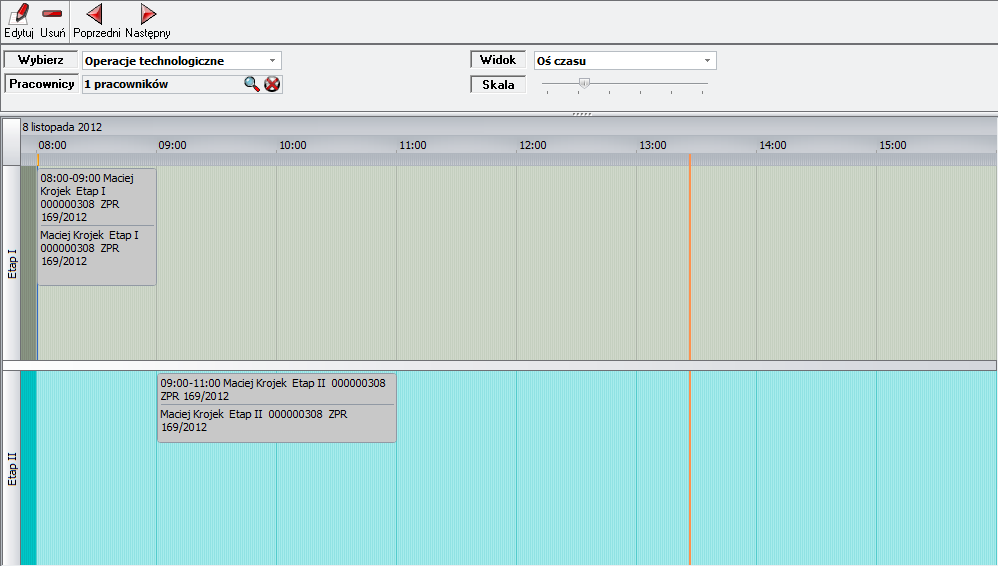Go to previous with Poprzedni arrow
Viewport: 998px width, 566px height.
pyautogui.click(x=95, y=13)
